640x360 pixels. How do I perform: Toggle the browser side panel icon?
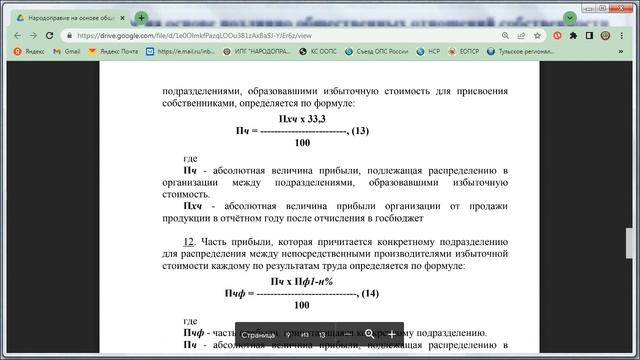589,36
